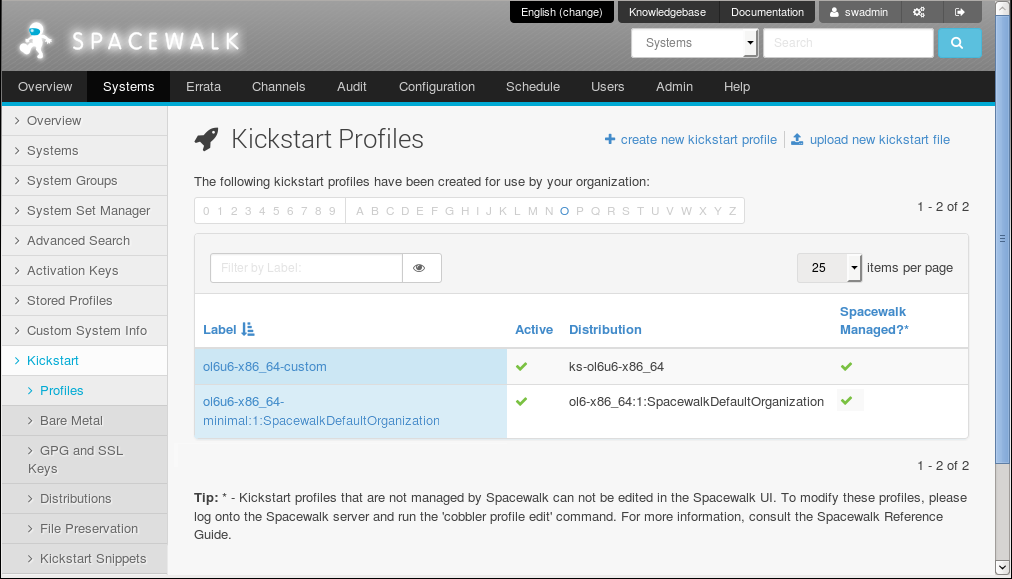Click upload new kickstart file
Image resolution: width=1012 pixels, height=579 pixels.
click(x=880, y=139)
